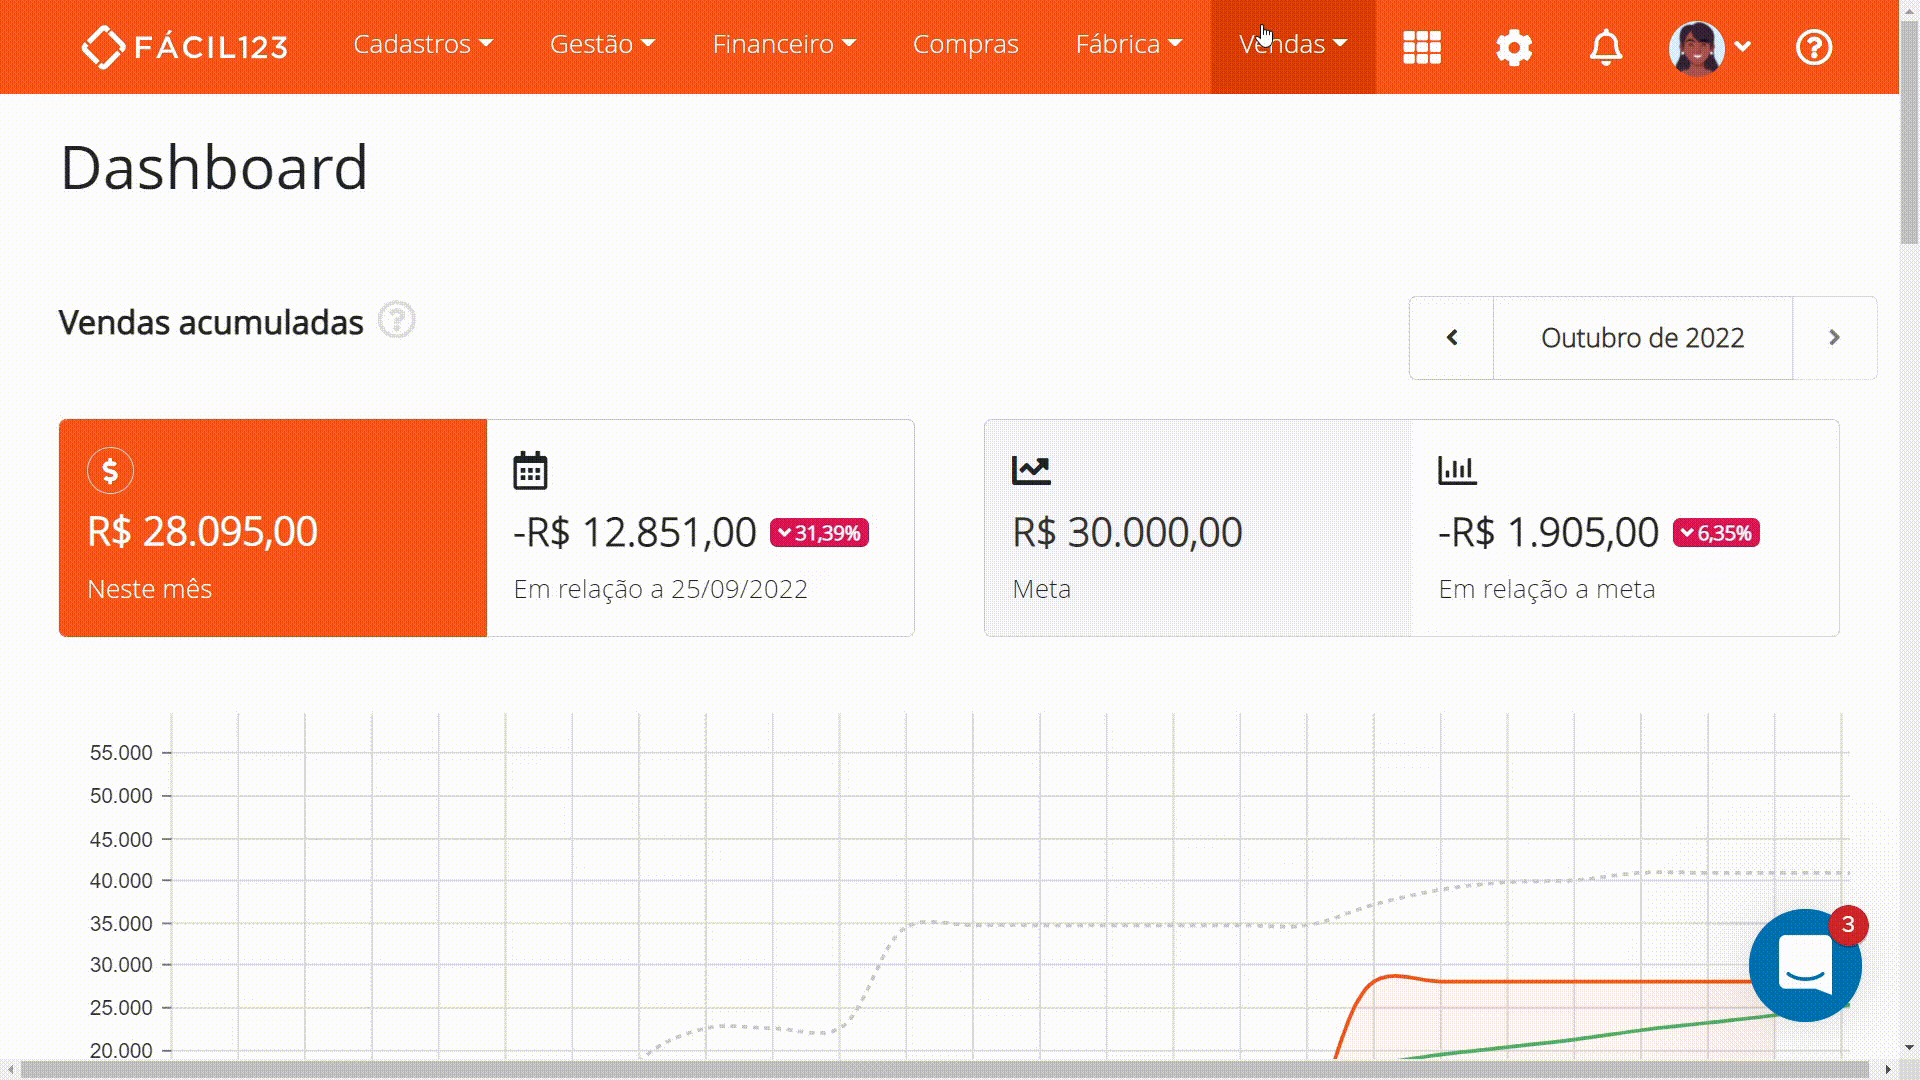Click the bar chart icon above meta difference
The height and width of the screenshot is (1080, 1920).
click(x=1457, y=470)
